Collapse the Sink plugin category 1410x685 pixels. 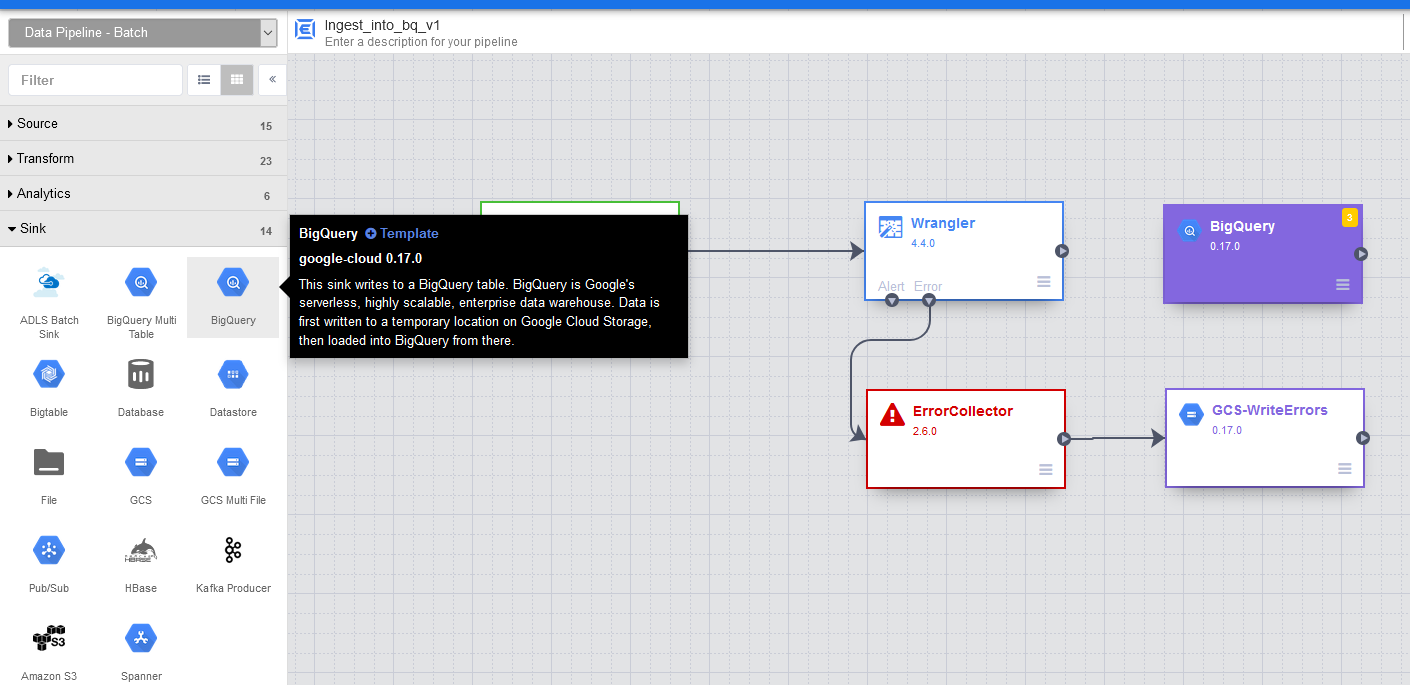tap(143, 229)
